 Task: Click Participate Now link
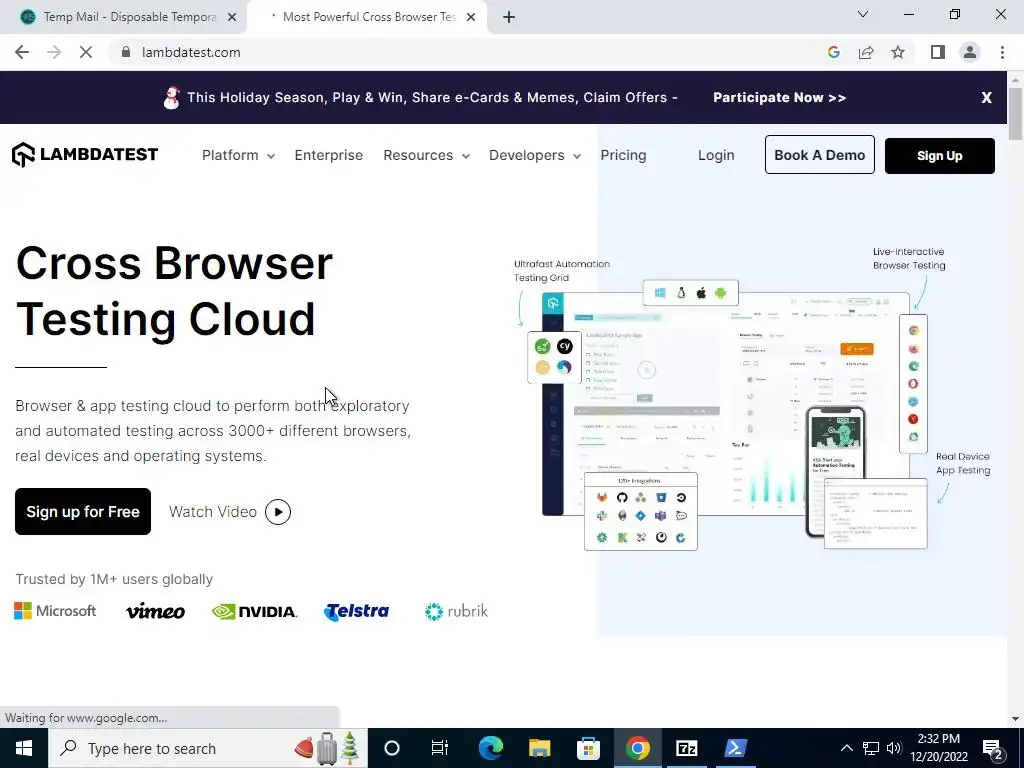pyautogui.click(x=779, y=97)
